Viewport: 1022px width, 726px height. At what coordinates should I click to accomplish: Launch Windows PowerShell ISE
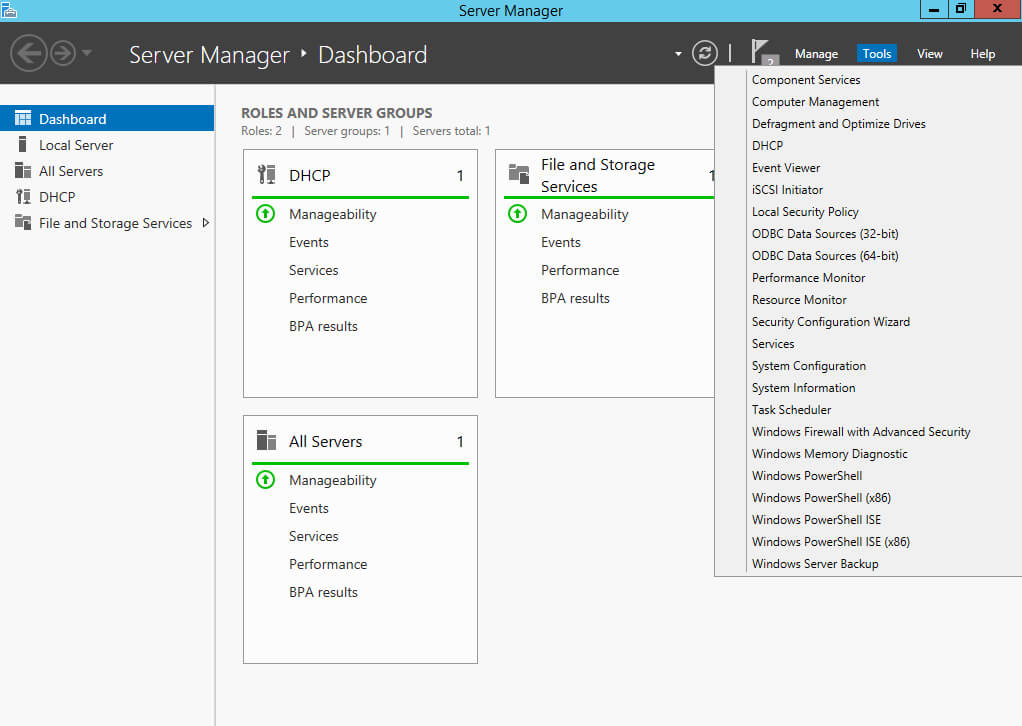tap(816, 520)
